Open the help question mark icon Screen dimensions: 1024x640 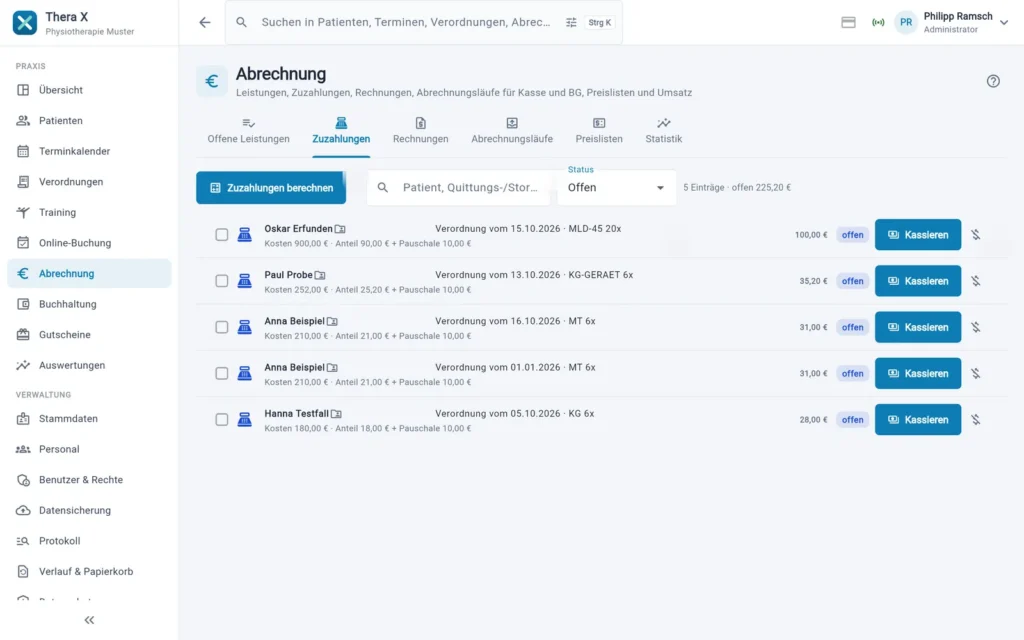pyautogui.click(x=993, y=81)
